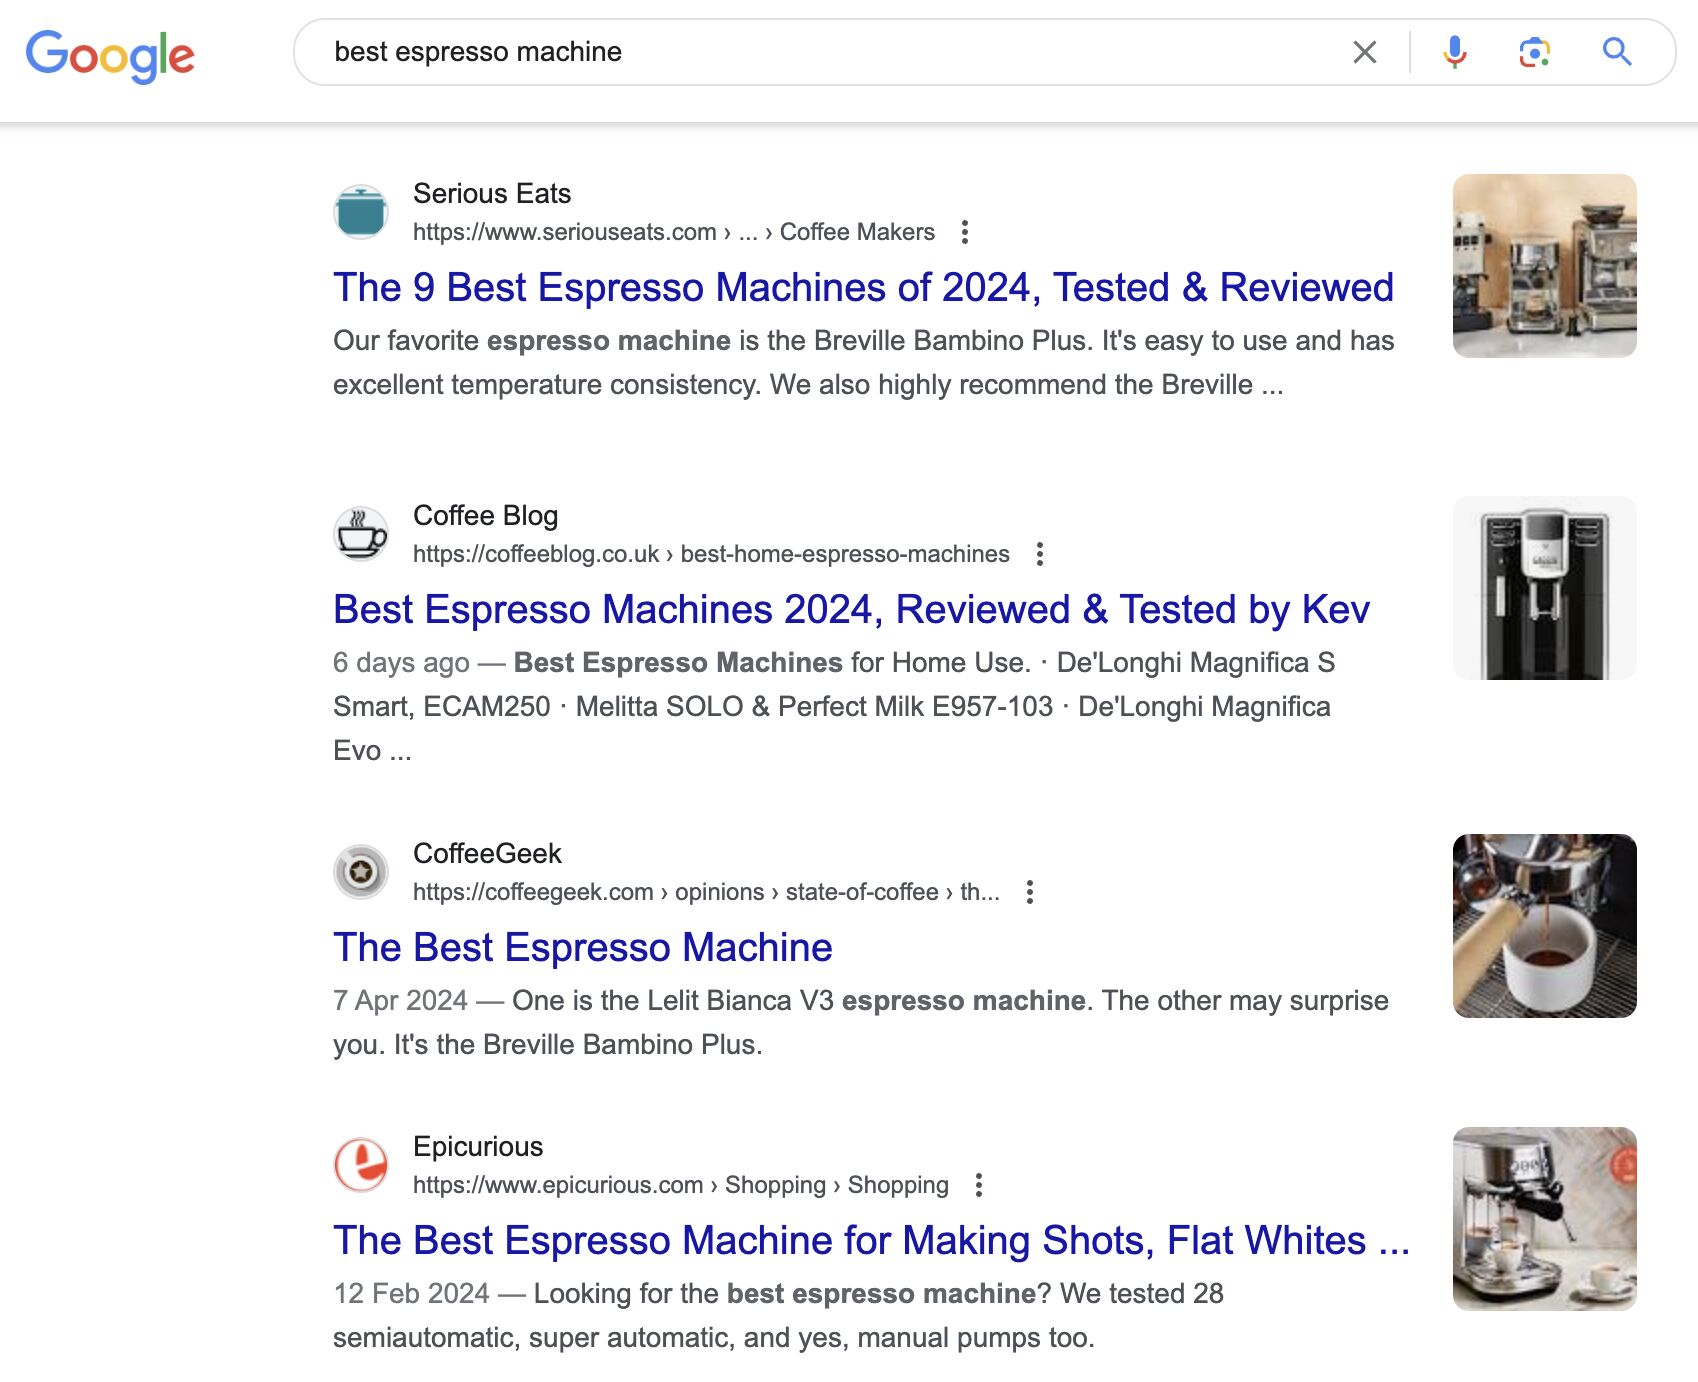Click the Epicurious site favicon
This screenshot has width=1698, height=1382.
tap(361, 1165)
